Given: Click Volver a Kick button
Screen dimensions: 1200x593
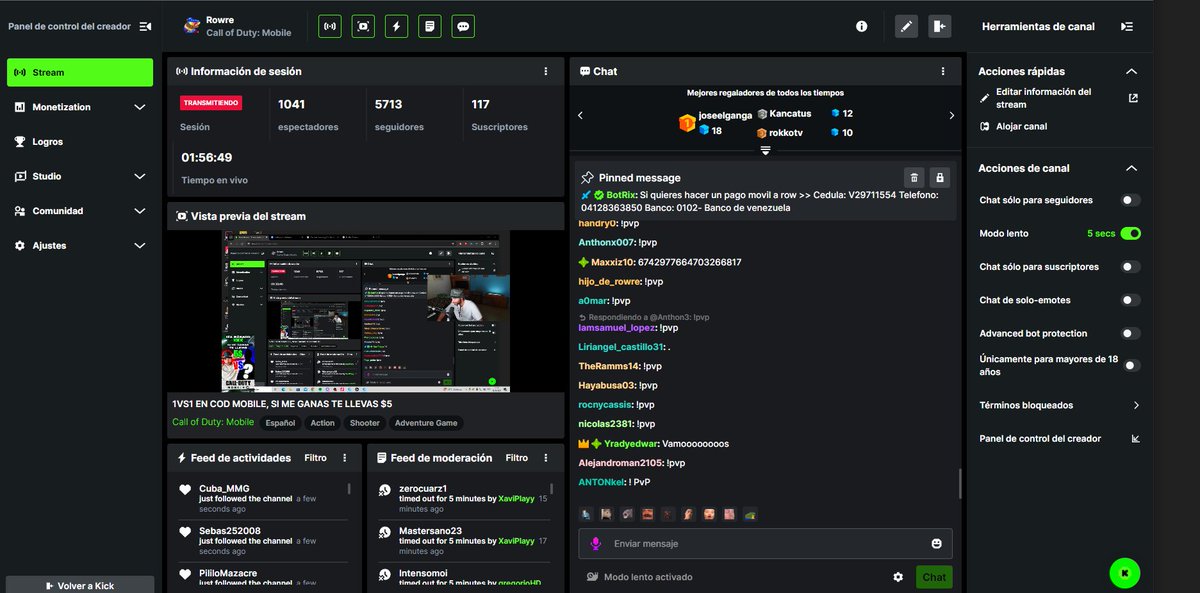Looking at the screenshot, I should pos(80,585).
